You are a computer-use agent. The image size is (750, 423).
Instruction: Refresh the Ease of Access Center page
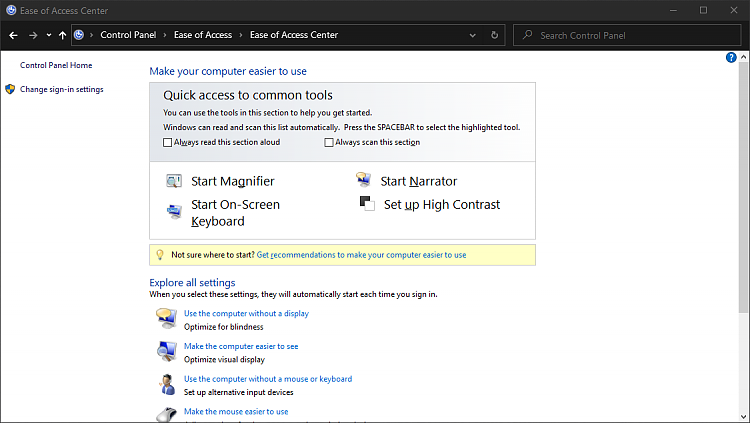tap(494, 35)
